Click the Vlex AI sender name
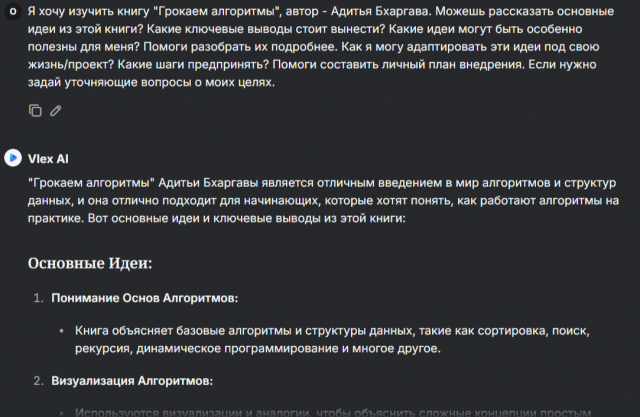The height and width of the screenshot is (417, 640). tap(50, 158)
